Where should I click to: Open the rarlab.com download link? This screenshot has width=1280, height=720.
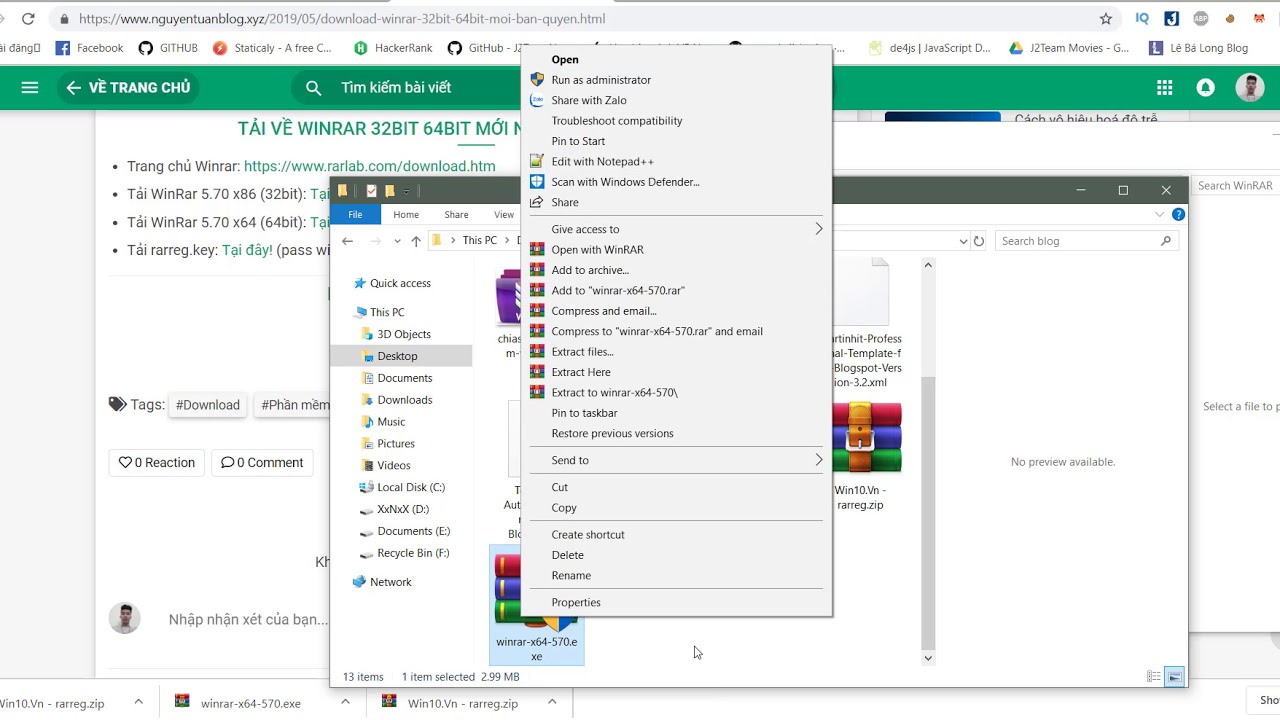pyautogui.click(x=370, y=166)
